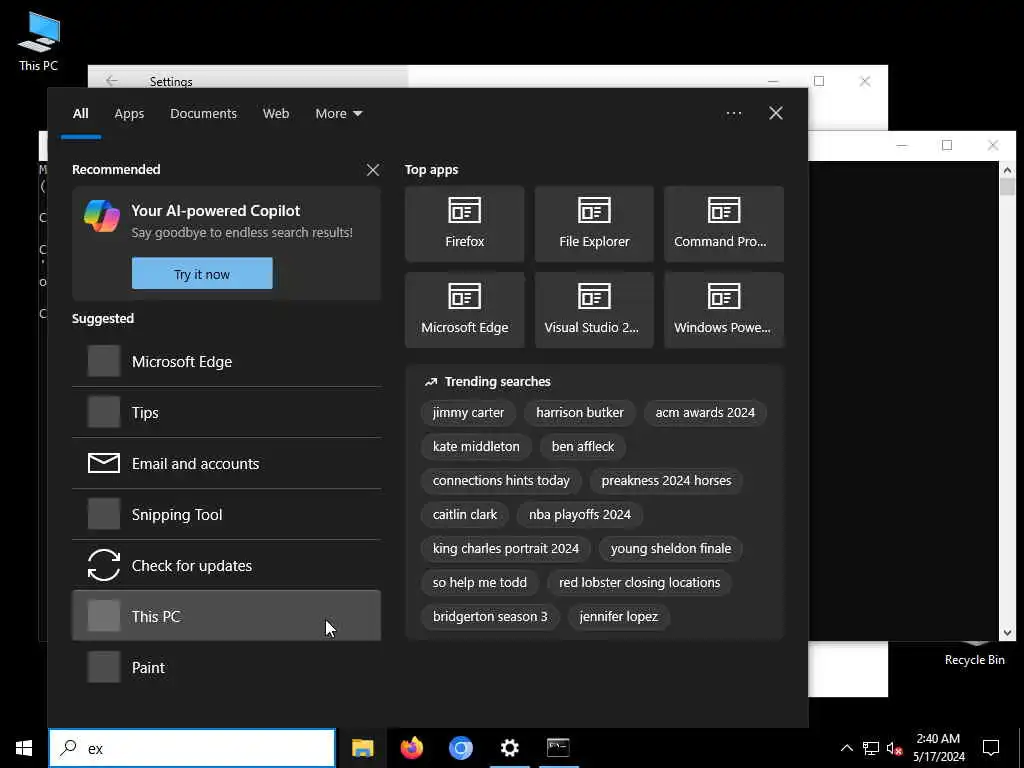1024x768 pixels.
Task: Go back in the Settings window
Action: point(112,81)
